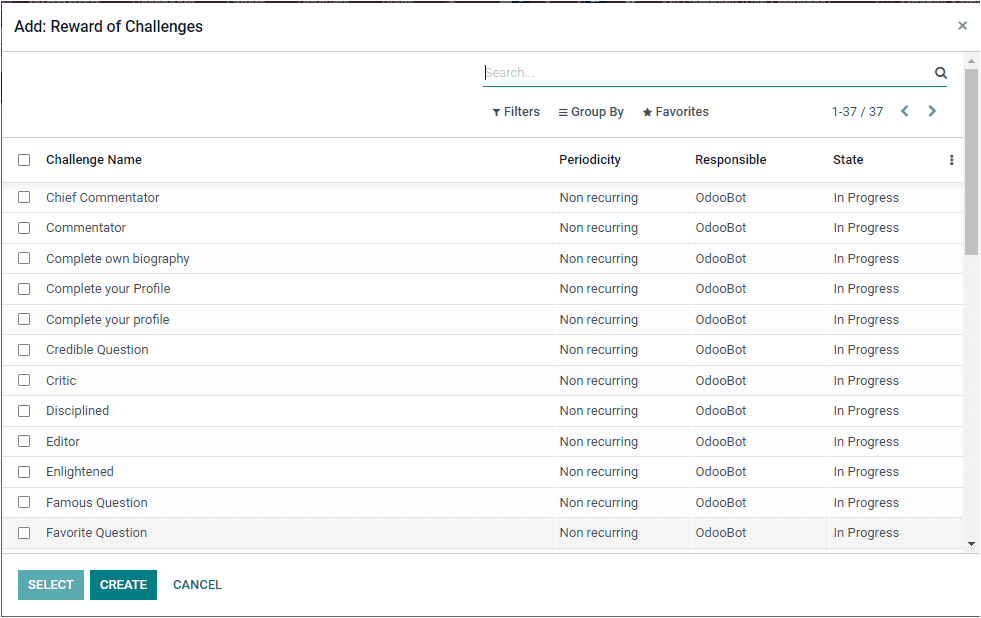Image resolution: width=981 pixels, height=618 pixels.
Task: Open the Filters funnel icon
Action: coord(497,112)
